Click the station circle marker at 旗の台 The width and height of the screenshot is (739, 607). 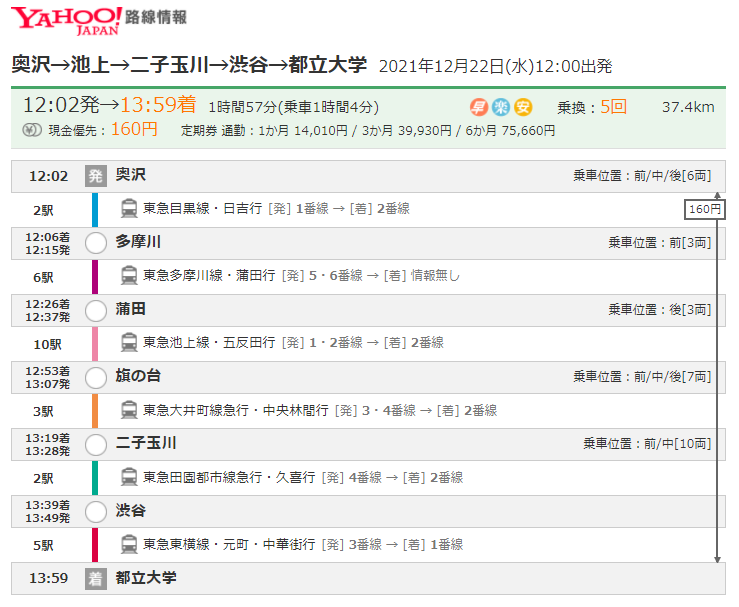pos(96,378)
